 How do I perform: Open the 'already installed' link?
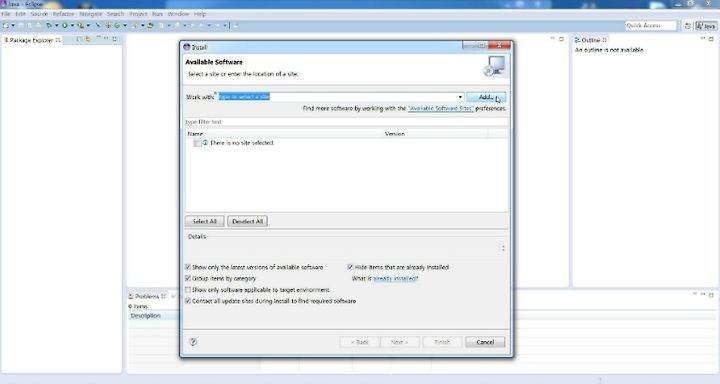point(394,278)
